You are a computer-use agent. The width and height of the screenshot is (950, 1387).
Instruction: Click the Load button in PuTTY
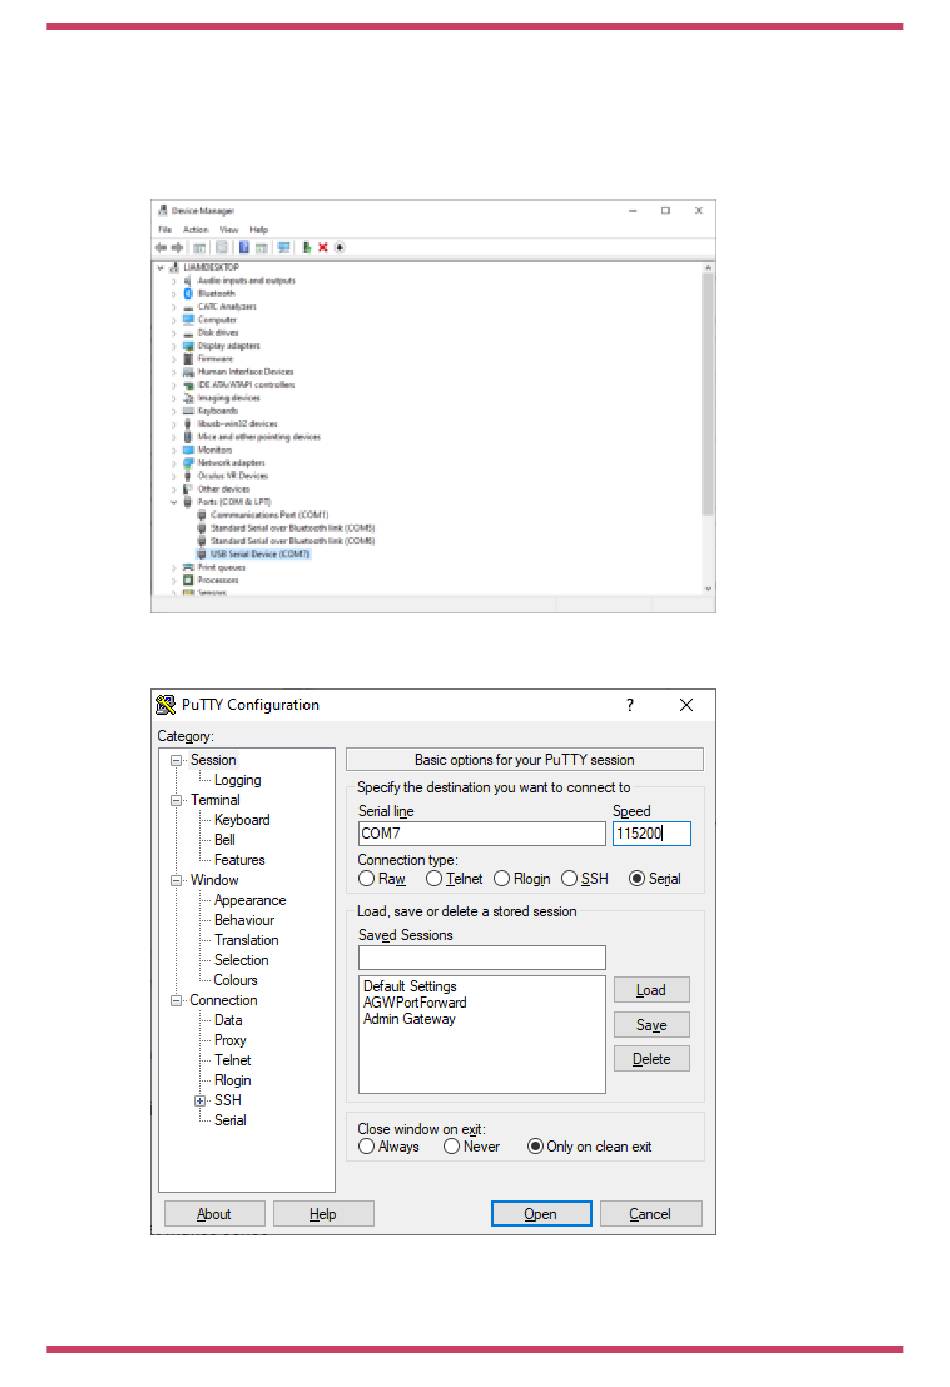coord(651,990)
